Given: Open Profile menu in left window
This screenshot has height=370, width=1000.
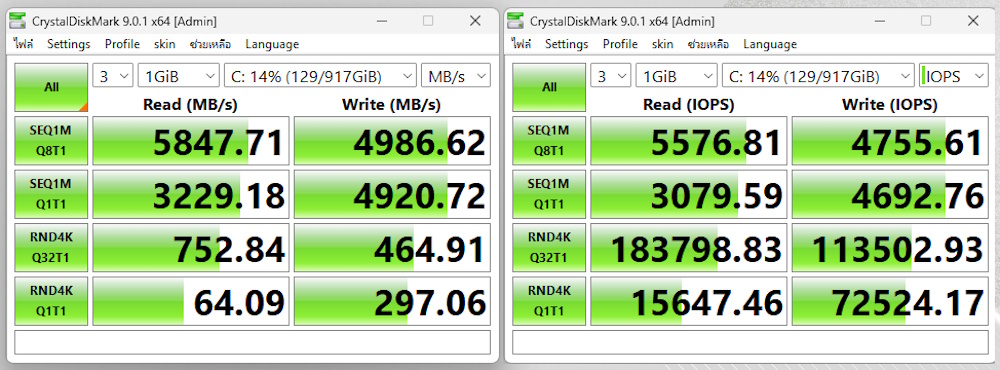Looking at the screenshot, I should [122, 44].
